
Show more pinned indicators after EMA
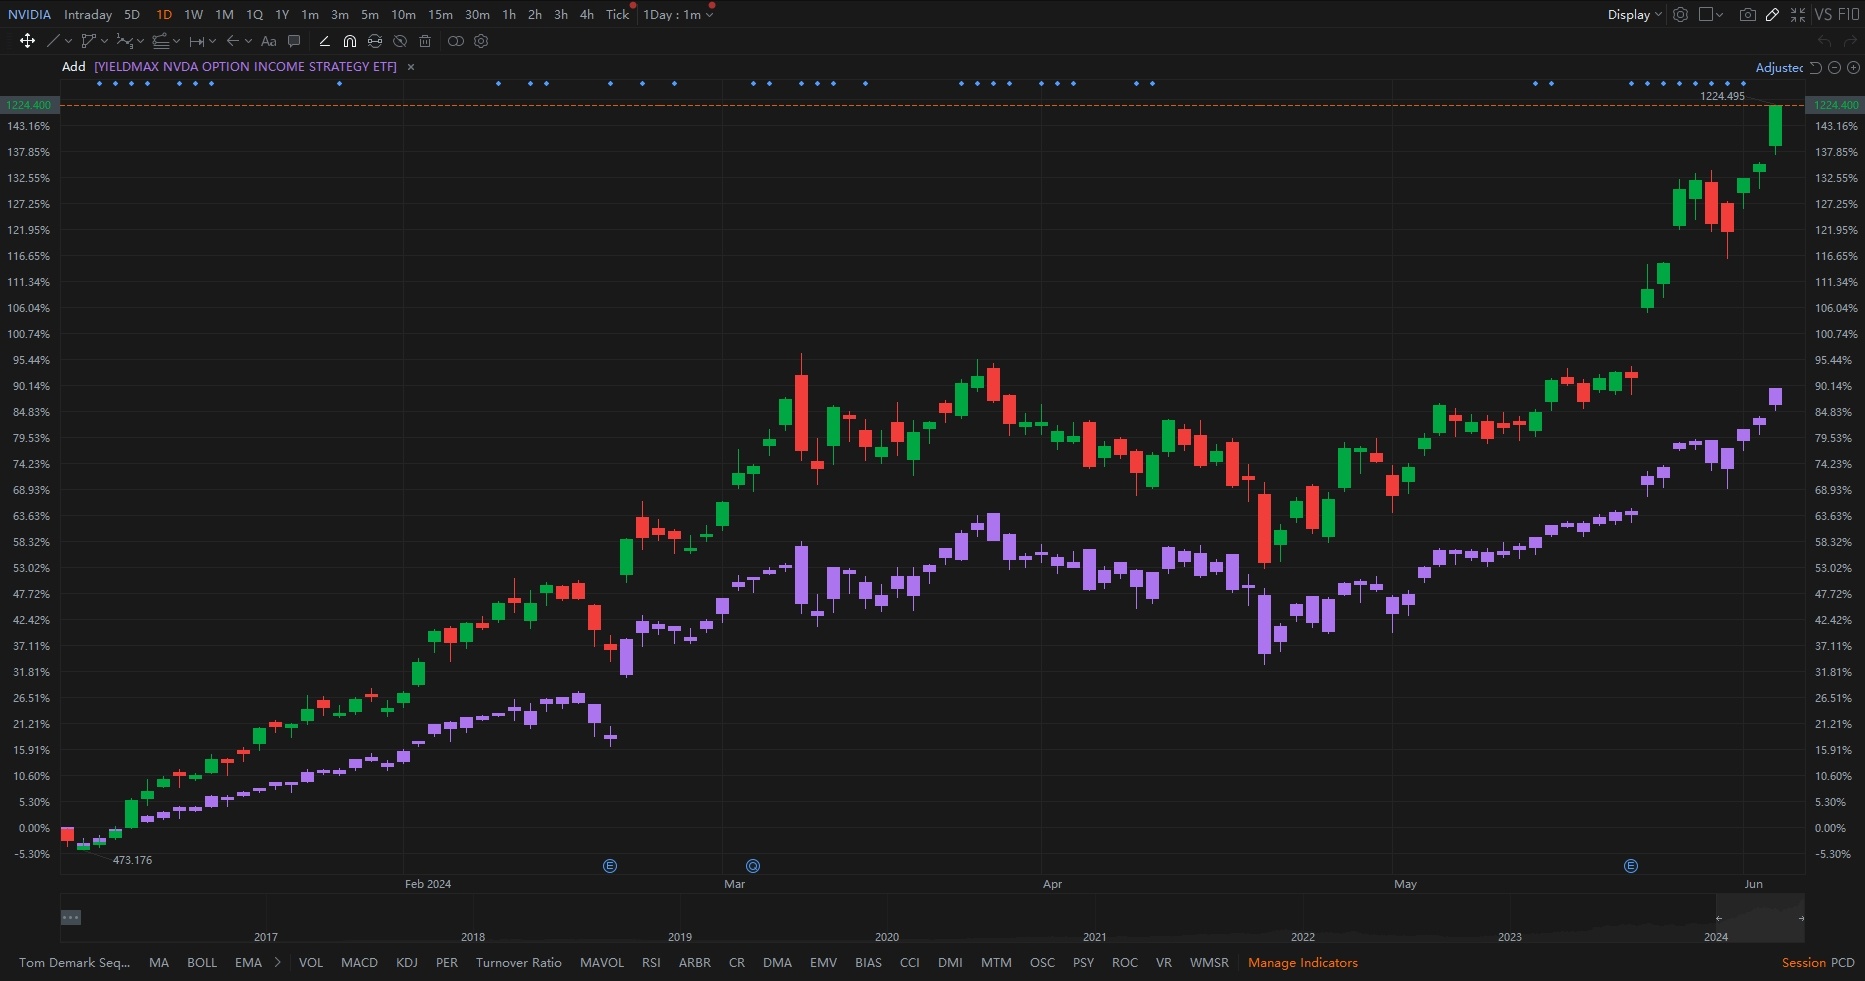[x=277, y=963]
